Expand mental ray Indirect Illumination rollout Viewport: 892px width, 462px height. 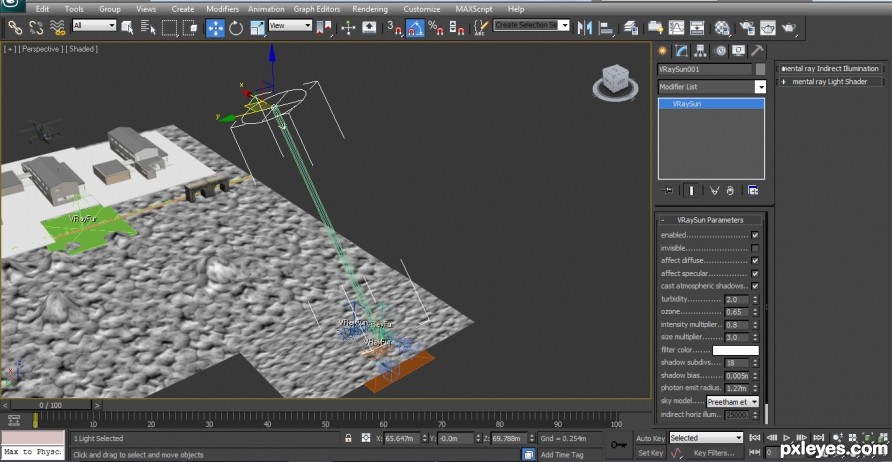coord(830,69)
